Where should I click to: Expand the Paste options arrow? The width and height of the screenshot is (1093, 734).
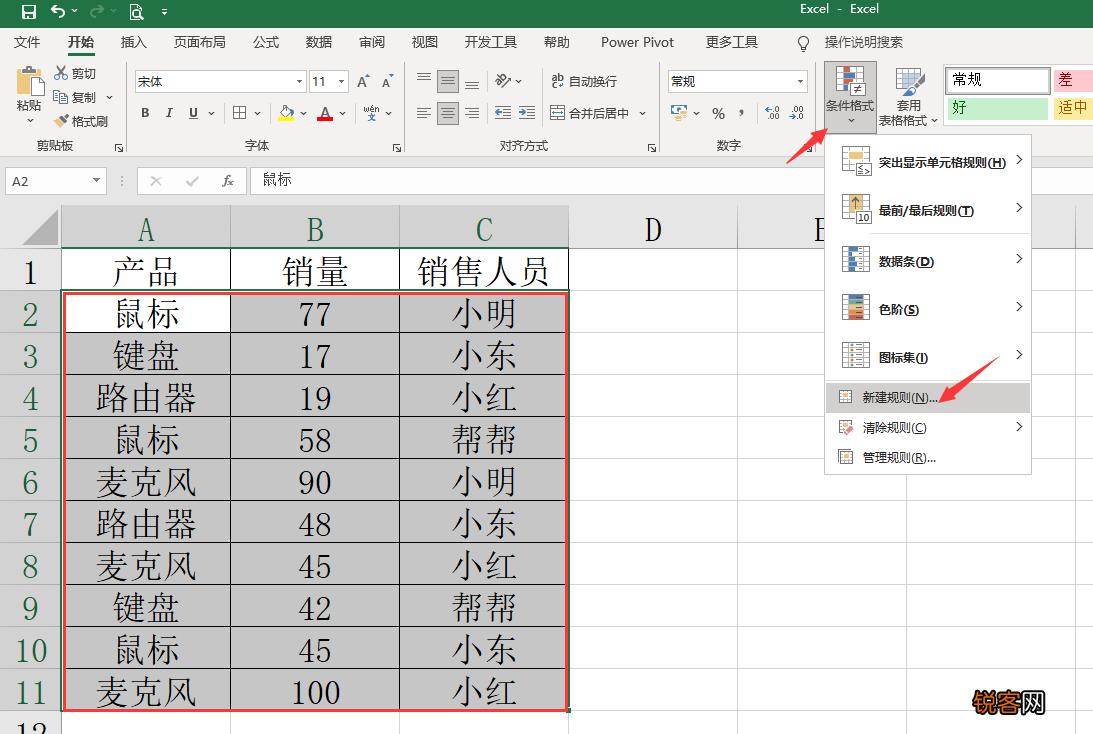[x=30, y=121]
